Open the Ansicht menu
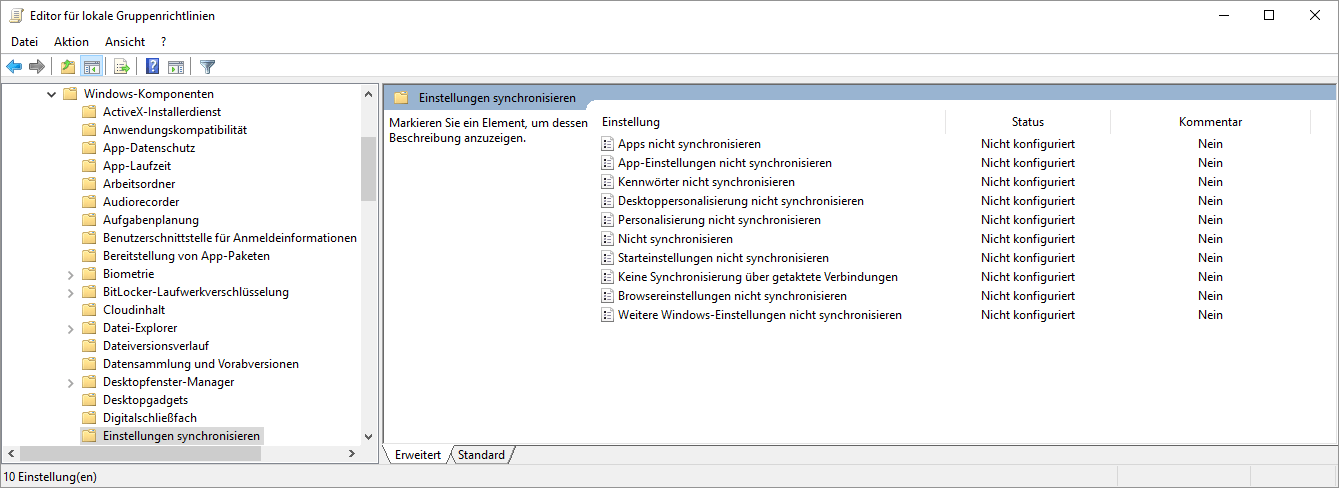 tap(125, 42)
